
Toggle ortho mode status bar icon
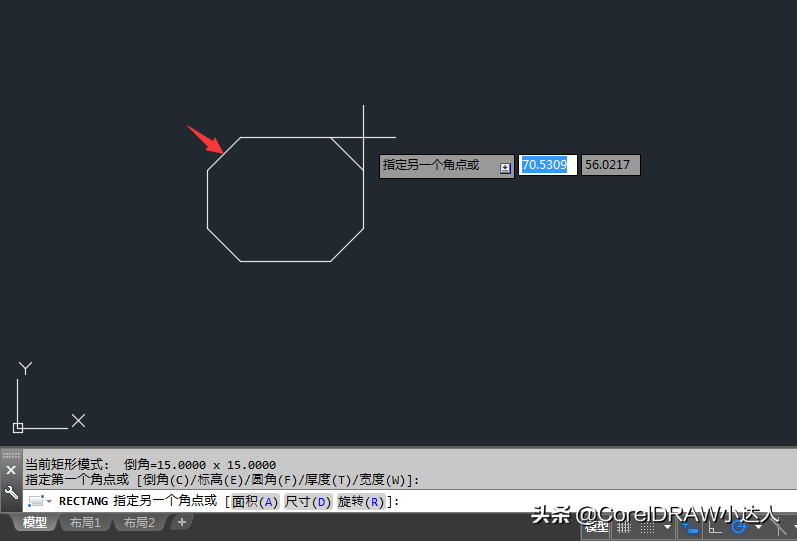pyautogui.click(x=715, y=526)
